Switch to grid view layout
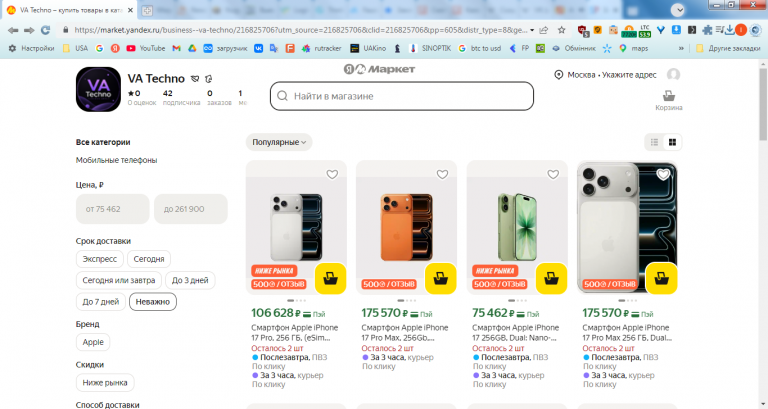The image size is (768, 409). [x=672, y=142]
